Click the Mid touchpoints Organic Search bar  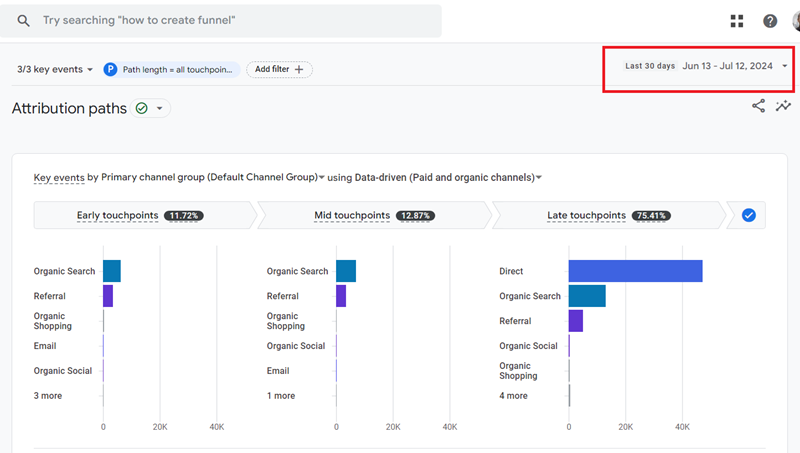346,271
